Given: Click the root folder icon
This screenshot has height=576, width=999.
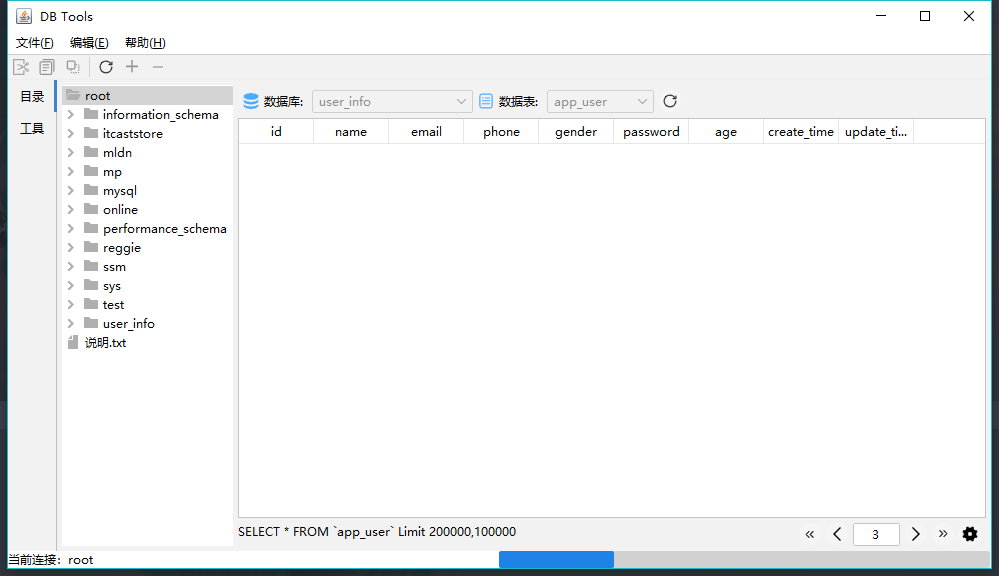Looking at the screenshot, I should (73, 95).
